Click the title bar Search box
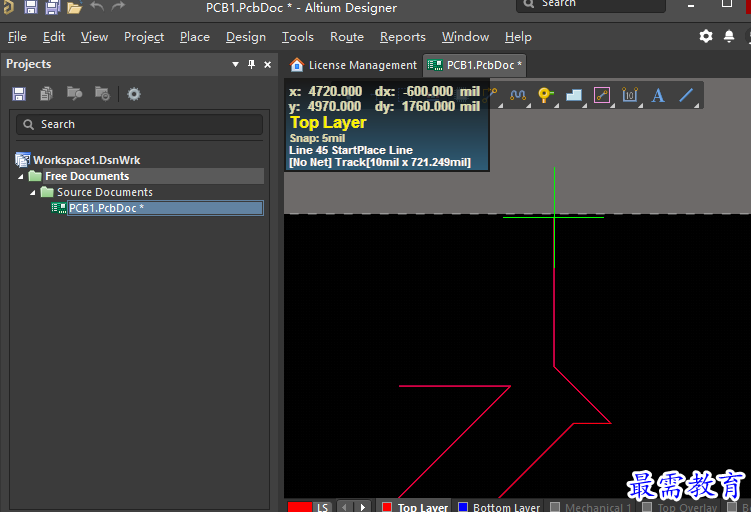Image resolution: width=751 pixels, height=517 pixels. [591, 4]
